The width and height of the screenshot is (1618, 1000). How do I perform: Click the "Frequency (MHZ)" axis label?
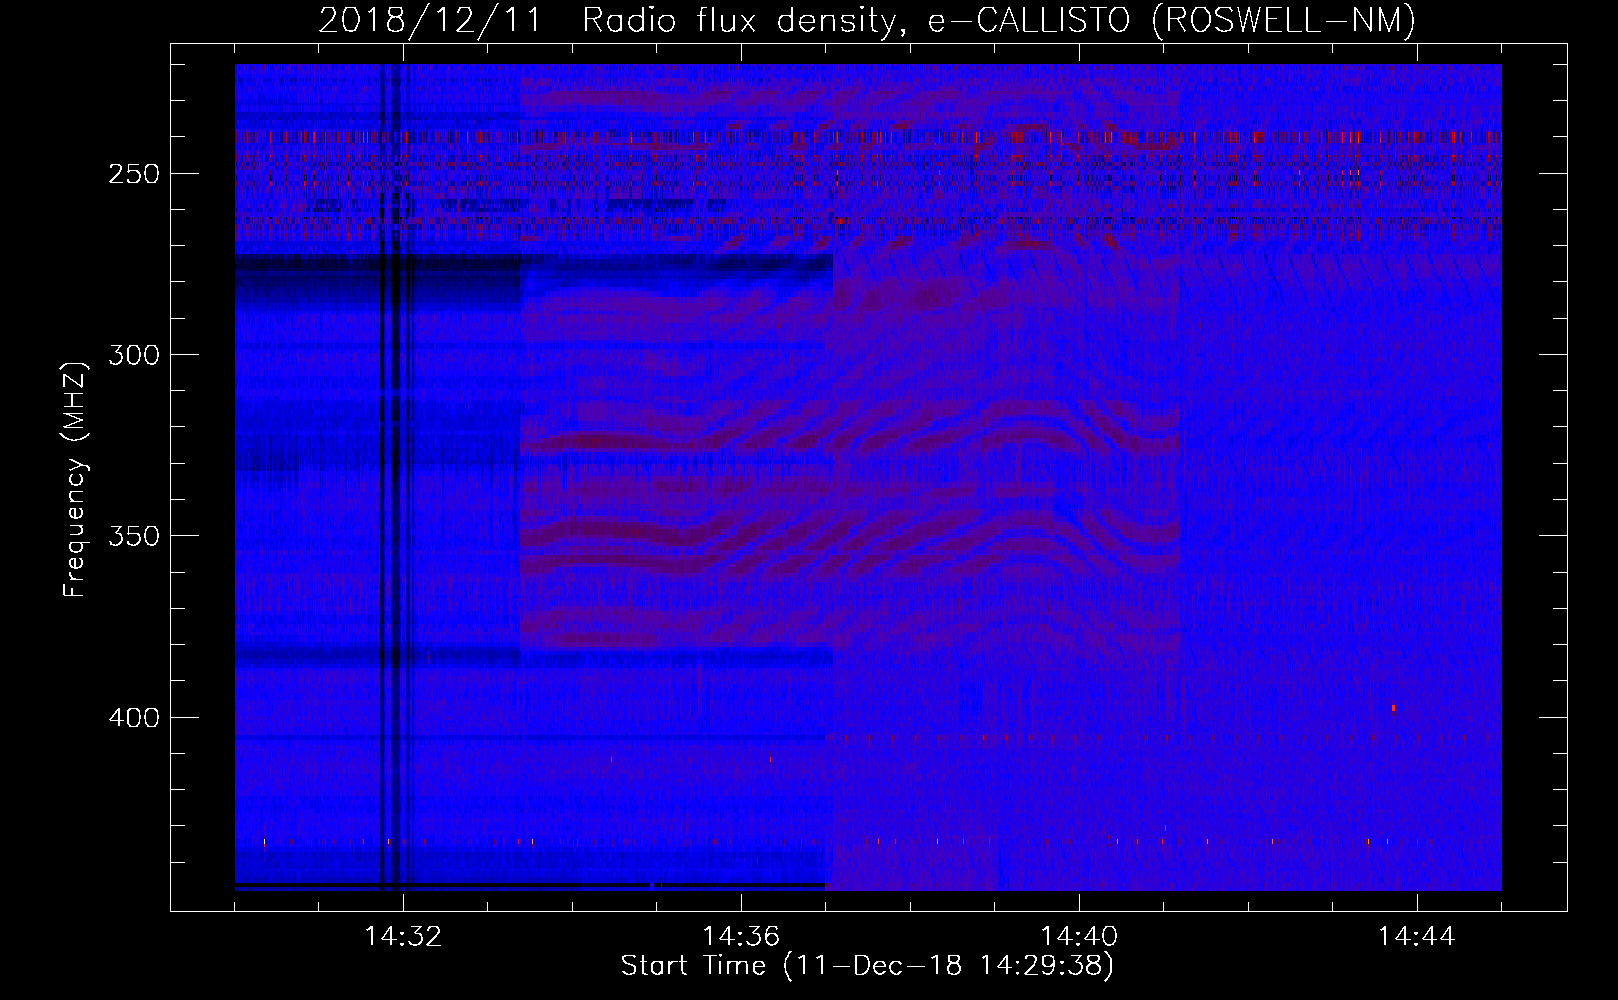[76, 479]
